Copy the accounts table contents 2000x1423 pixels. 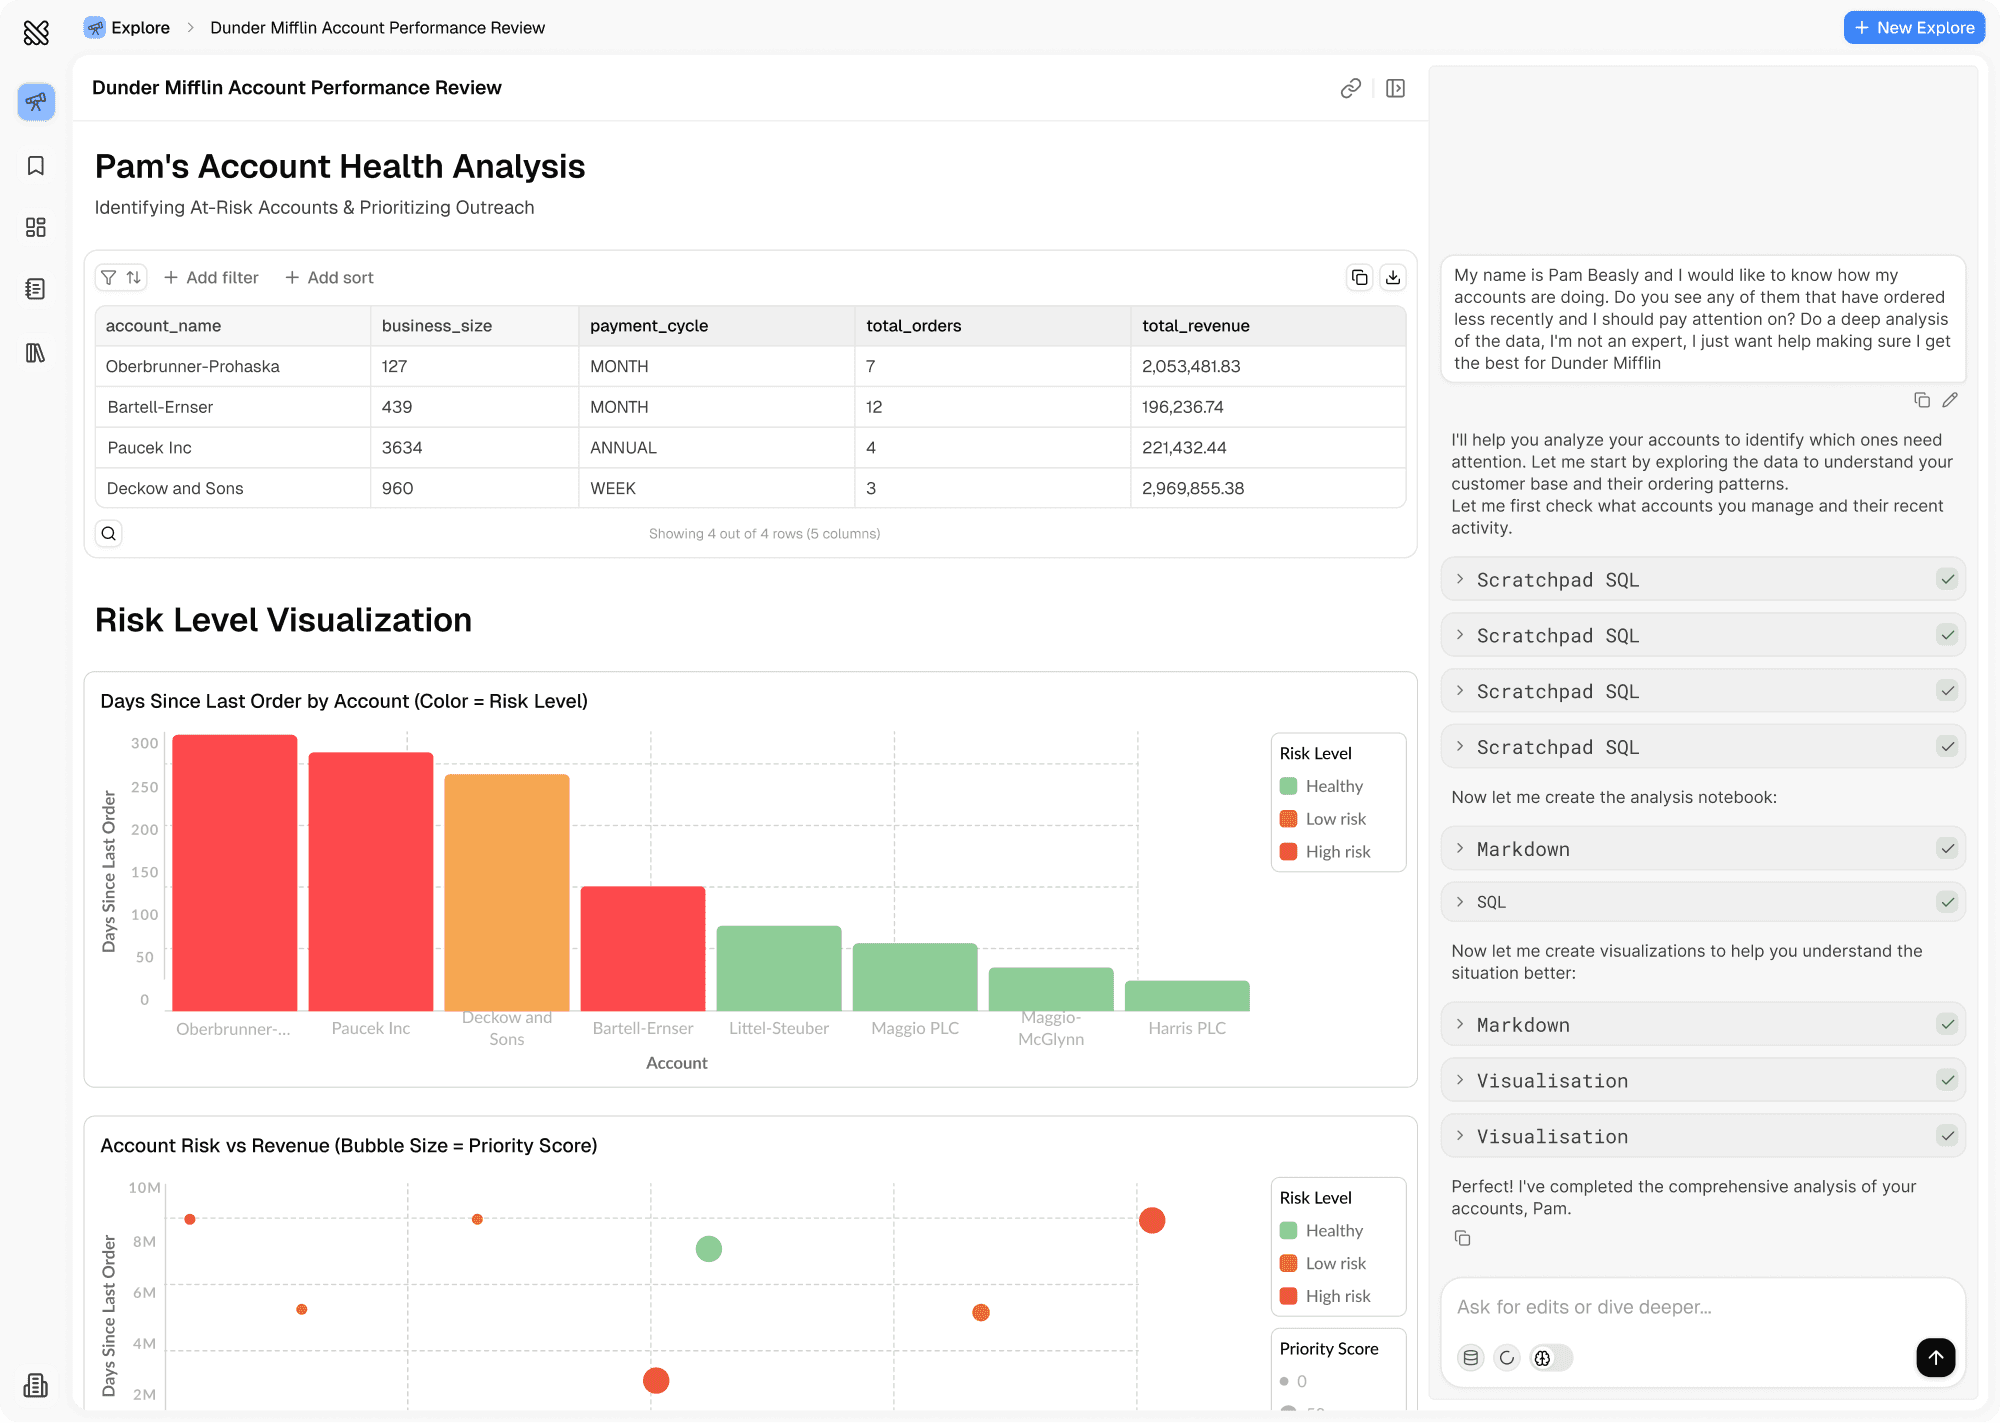(1359, 277)
